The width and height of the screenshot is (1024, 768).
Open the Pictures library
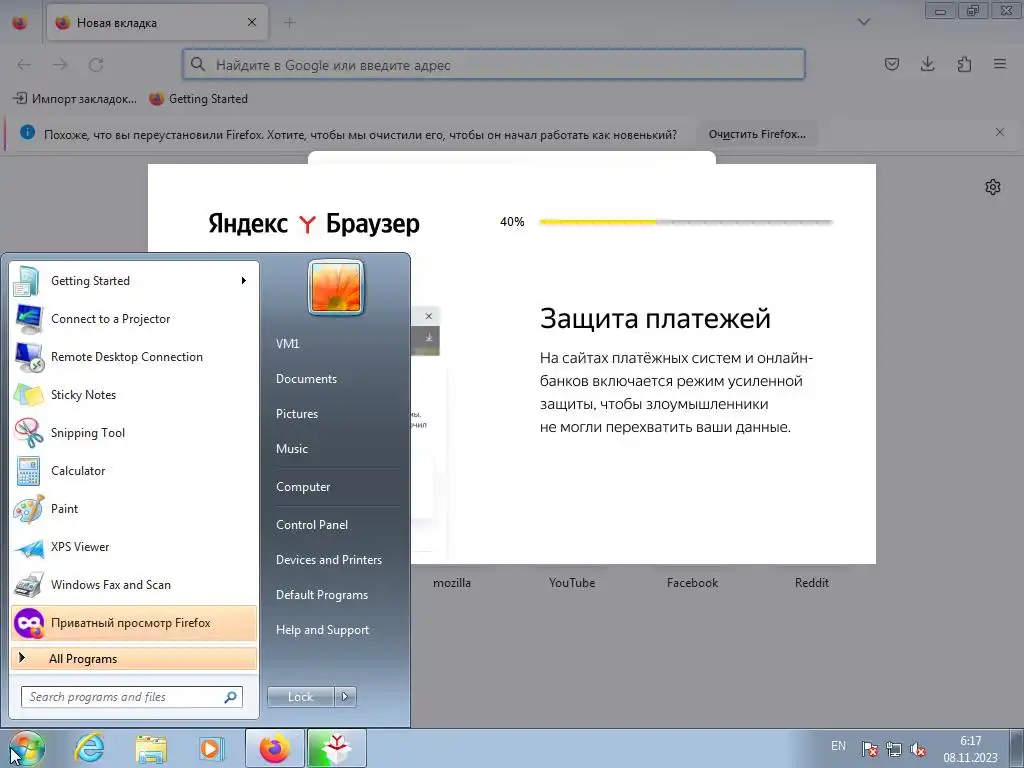[296, 414]
